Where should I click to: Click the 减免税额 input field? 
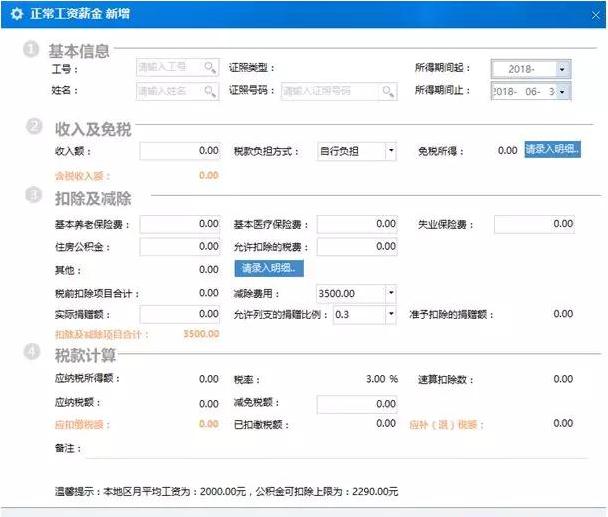(357, 404)
